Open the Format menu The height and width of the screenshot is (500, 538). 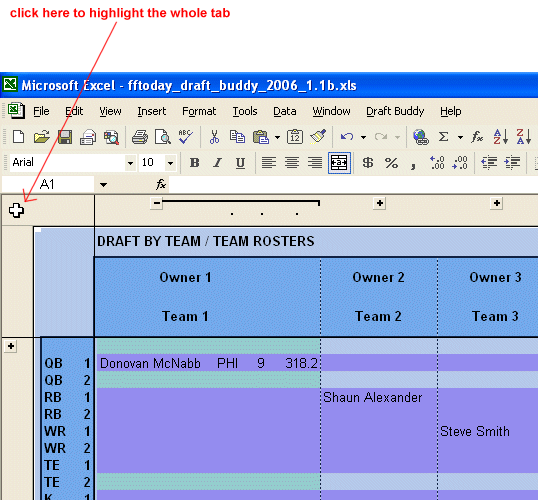click(x=199, y=111)
